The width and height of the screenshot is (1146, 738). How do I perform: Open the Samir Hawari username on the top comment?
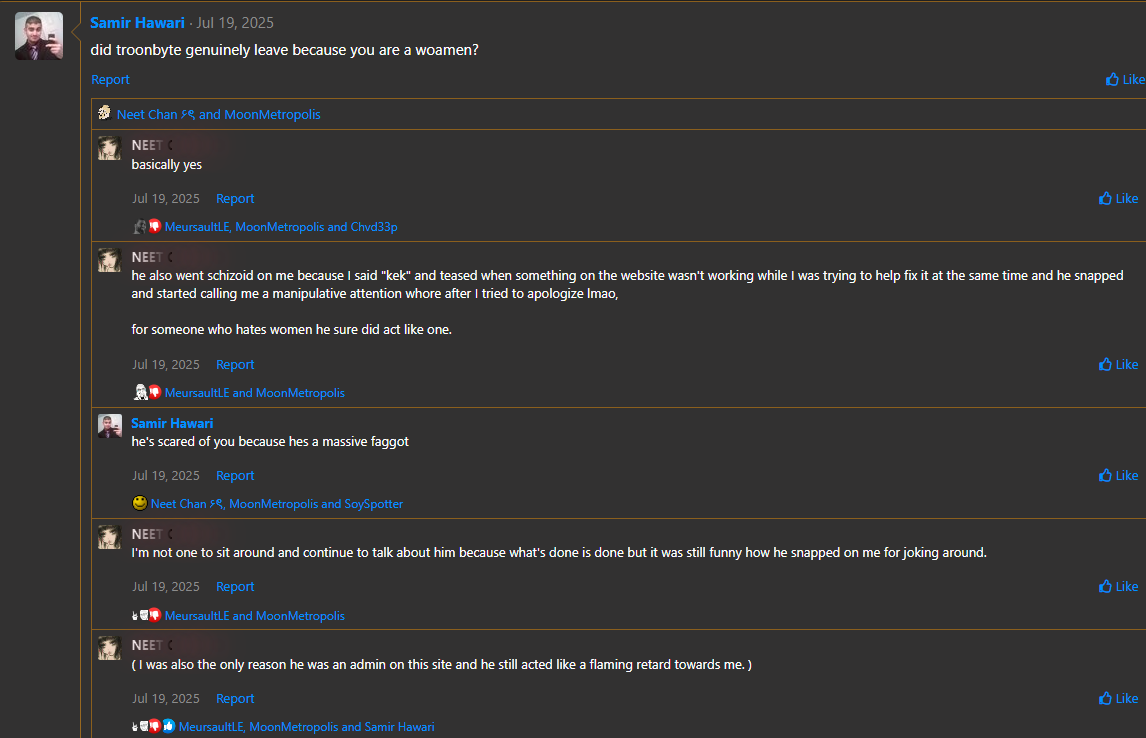click(x=137, y=23)
